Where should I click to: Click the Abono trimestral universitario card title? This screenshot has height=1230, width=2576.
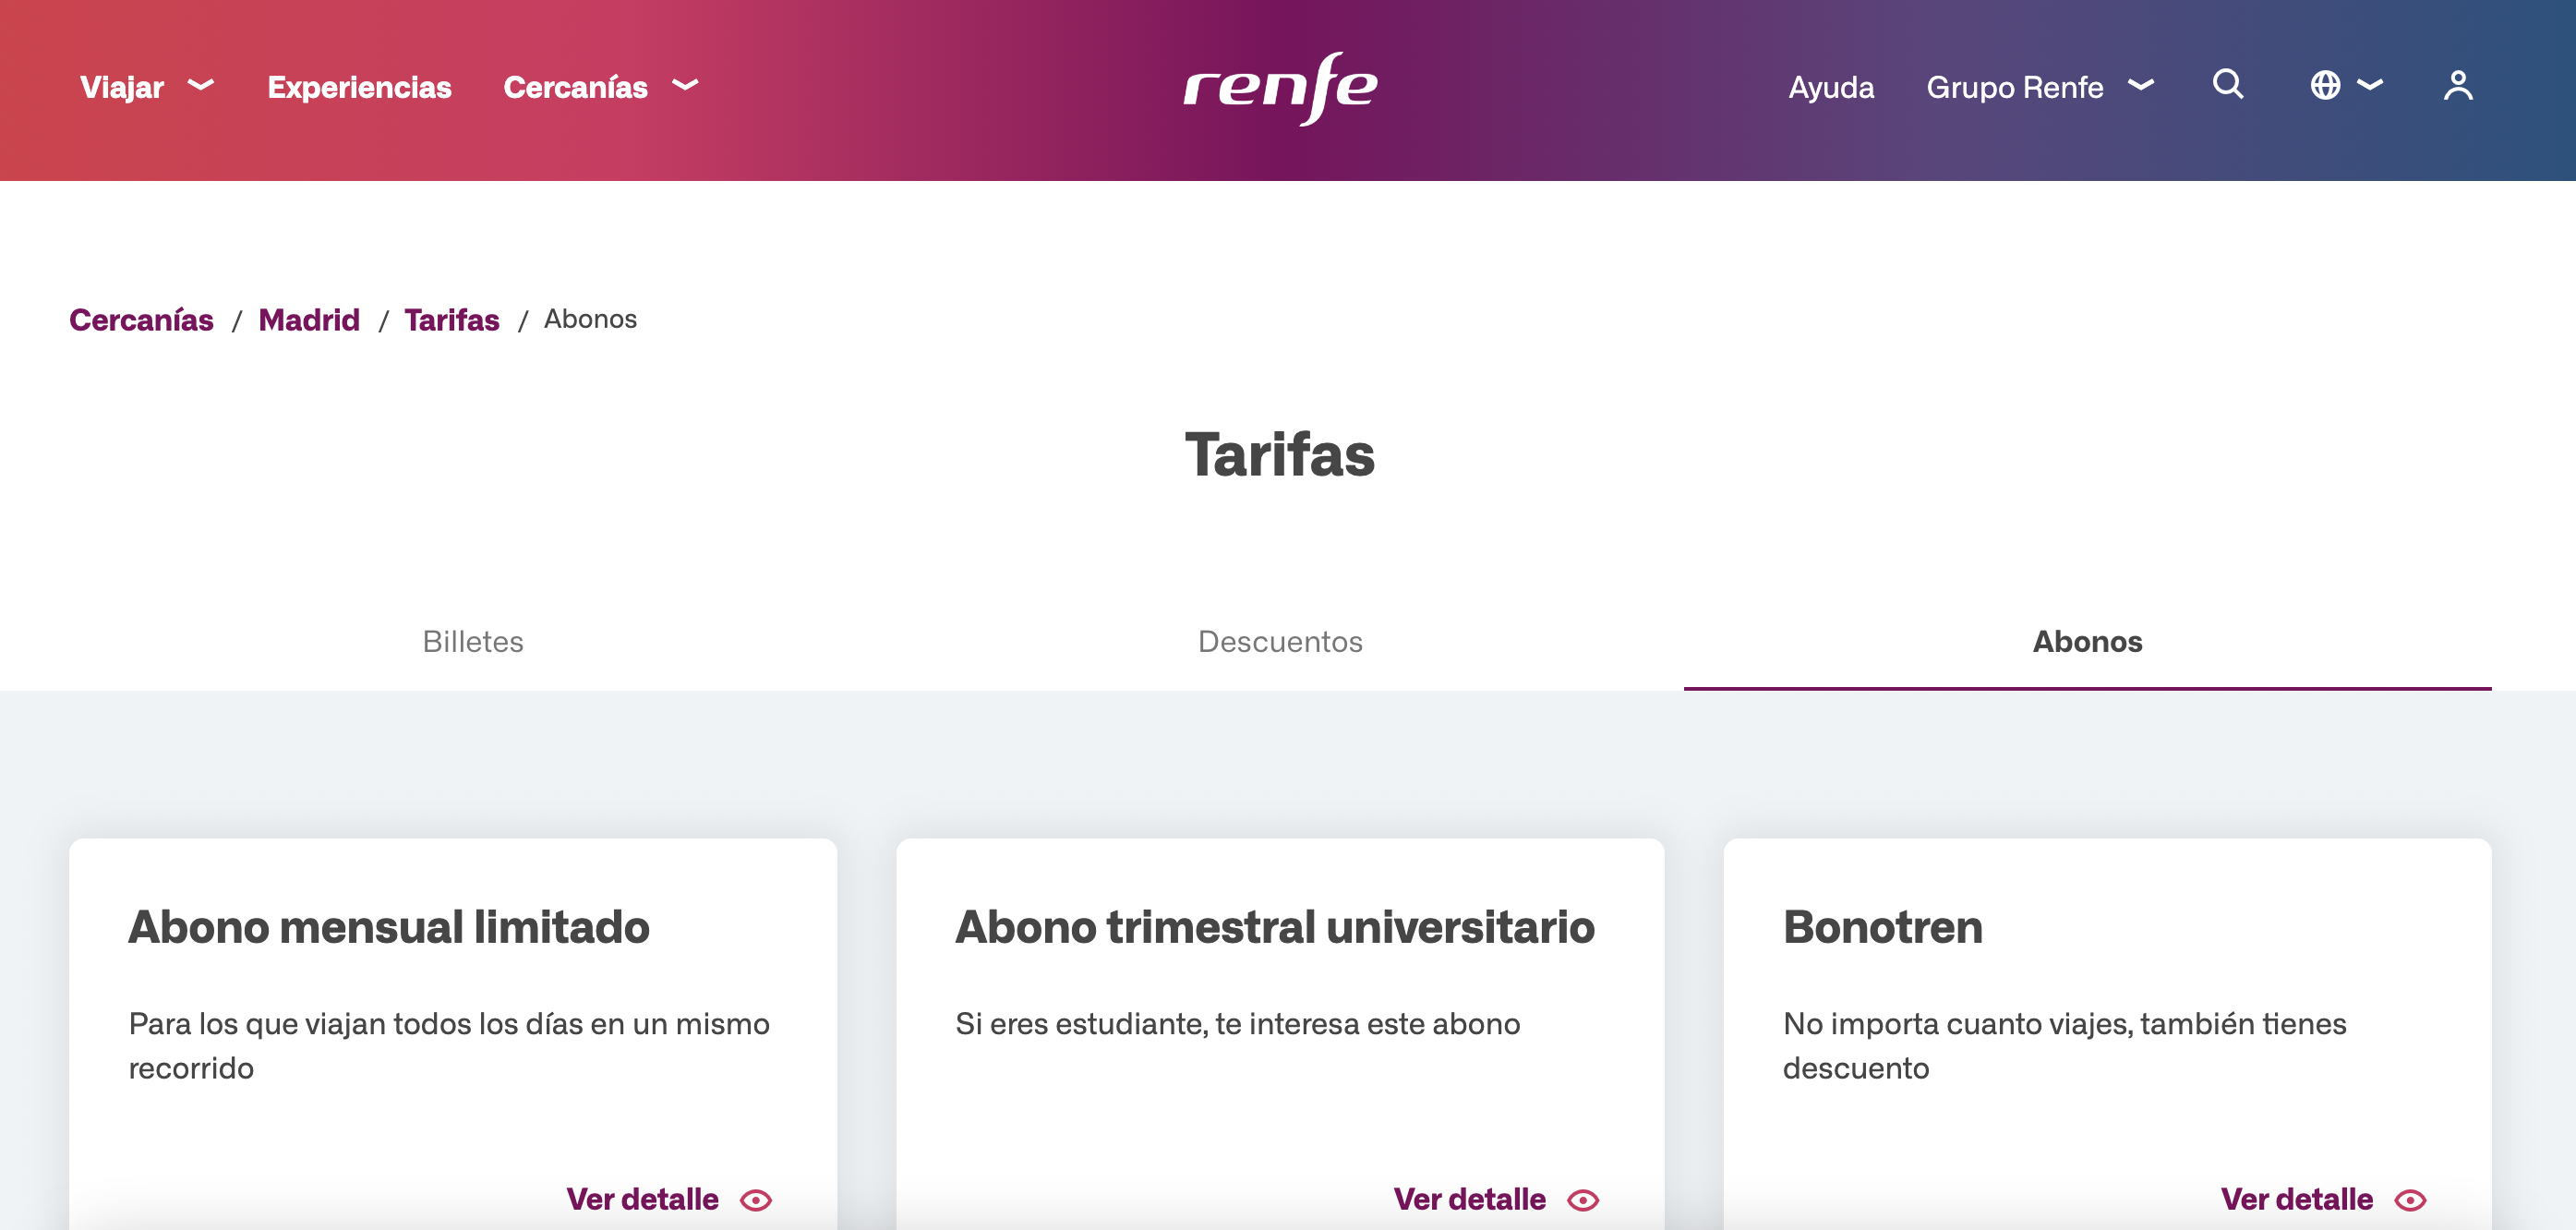[1275, 927]
